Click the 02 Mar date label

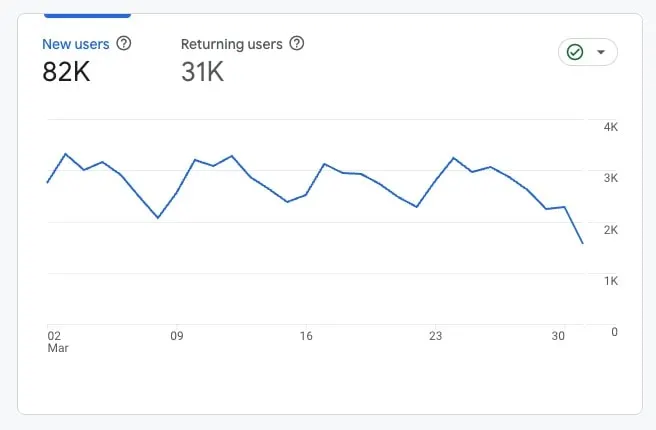58,342
